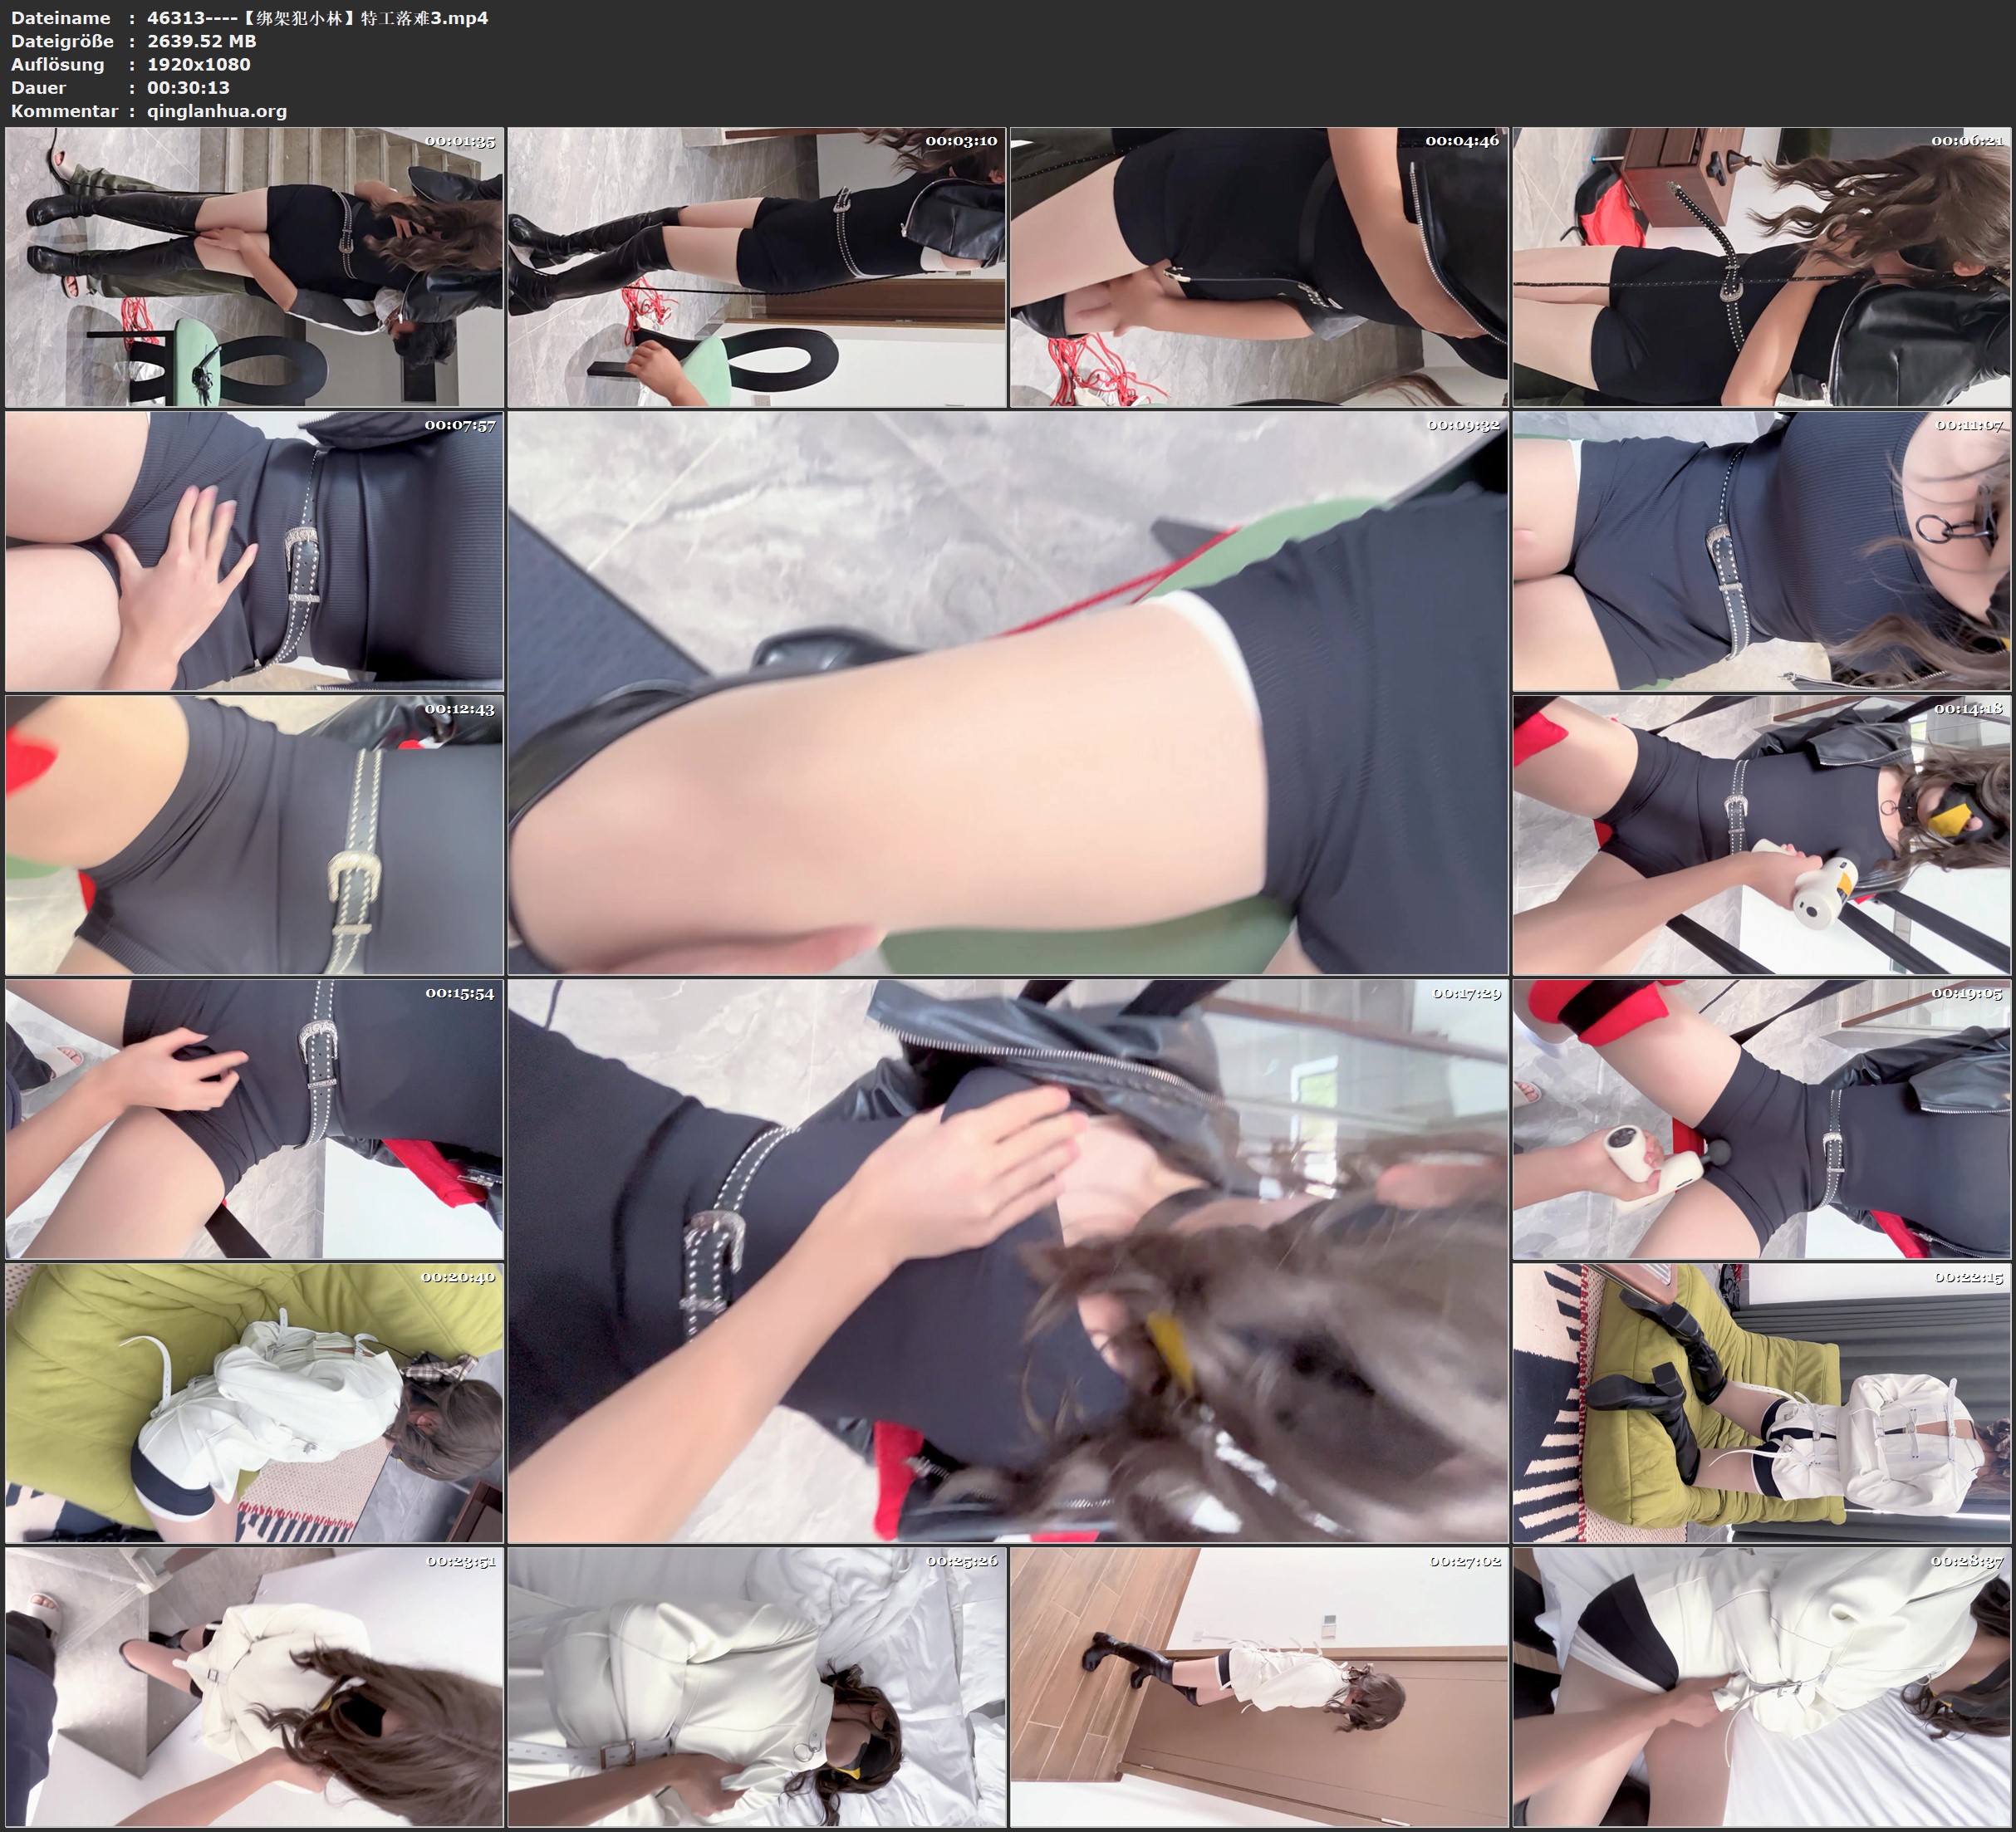Click the frame at 00:14:18
This screenshot has width=2016, height=1832.
pos(1762,835)
